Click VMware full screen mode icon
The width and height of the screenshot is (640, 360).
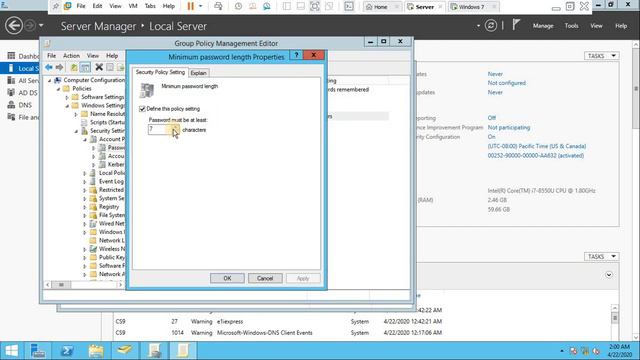315,6
